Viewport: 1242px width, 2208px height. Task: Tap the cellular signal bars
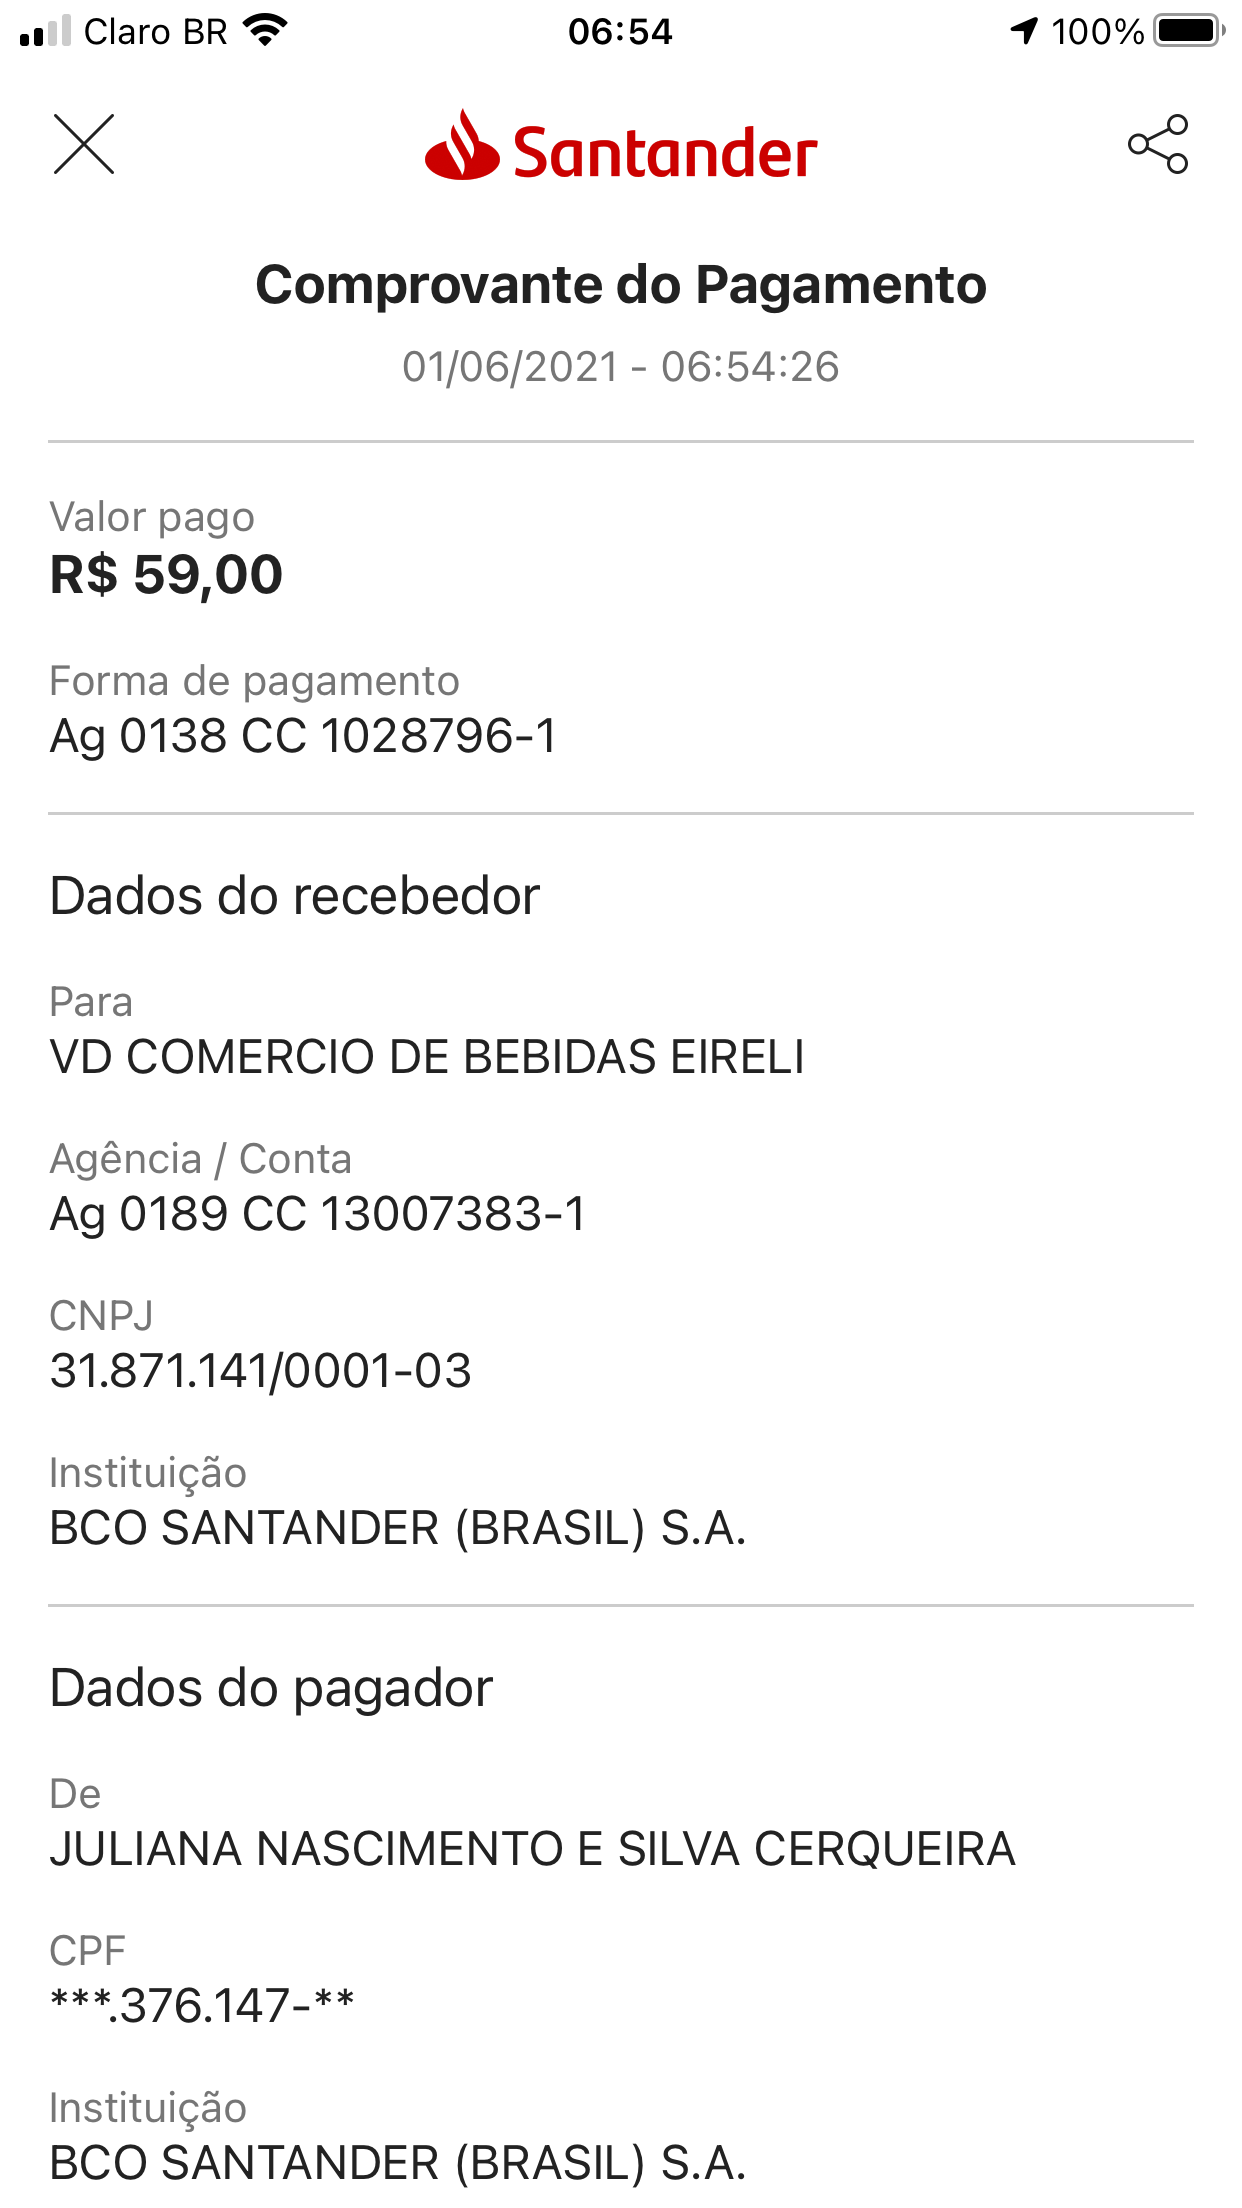45,32
